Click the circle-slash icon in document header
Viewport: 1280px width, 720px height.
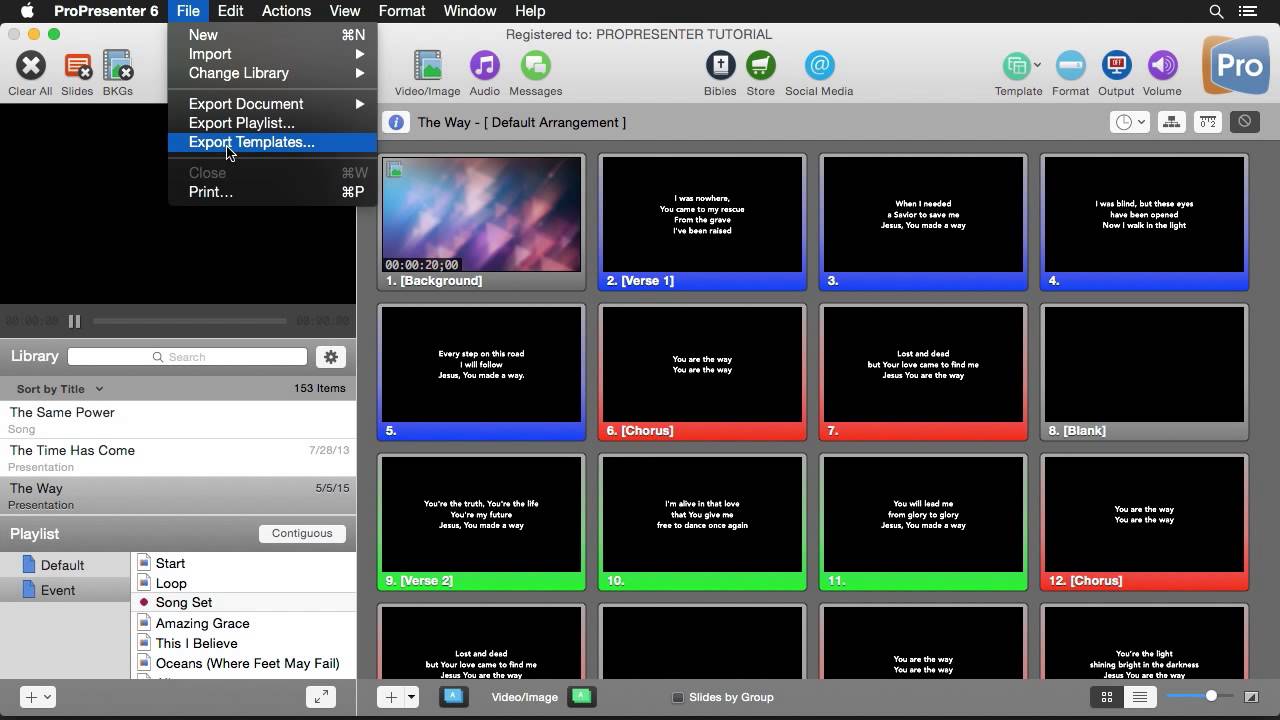pyautogui.click(x=1244, y=122)
